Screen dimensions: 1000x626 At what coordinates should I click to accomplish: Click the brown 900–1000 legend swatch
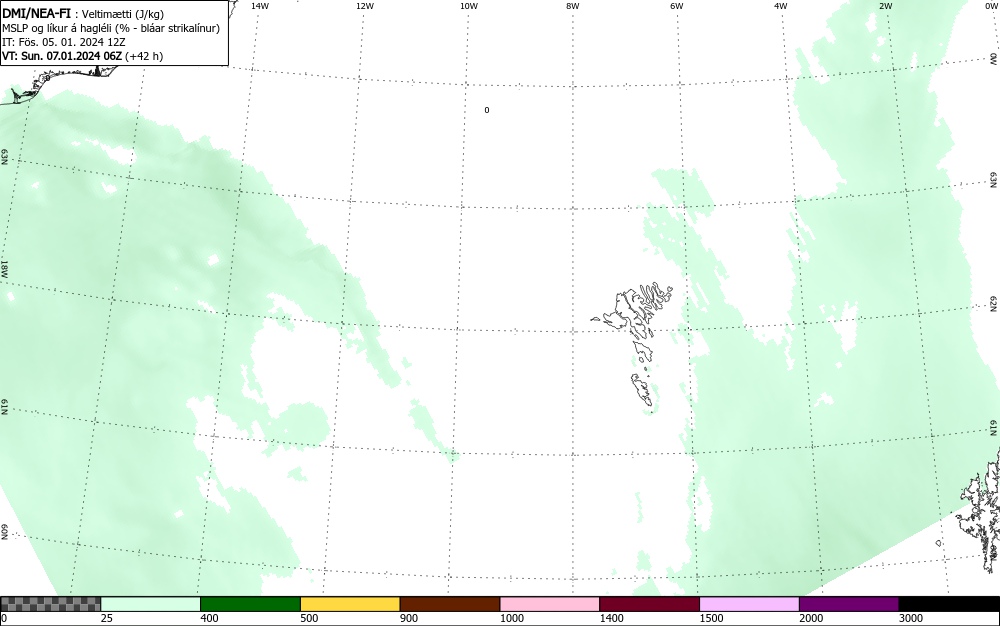450,604
